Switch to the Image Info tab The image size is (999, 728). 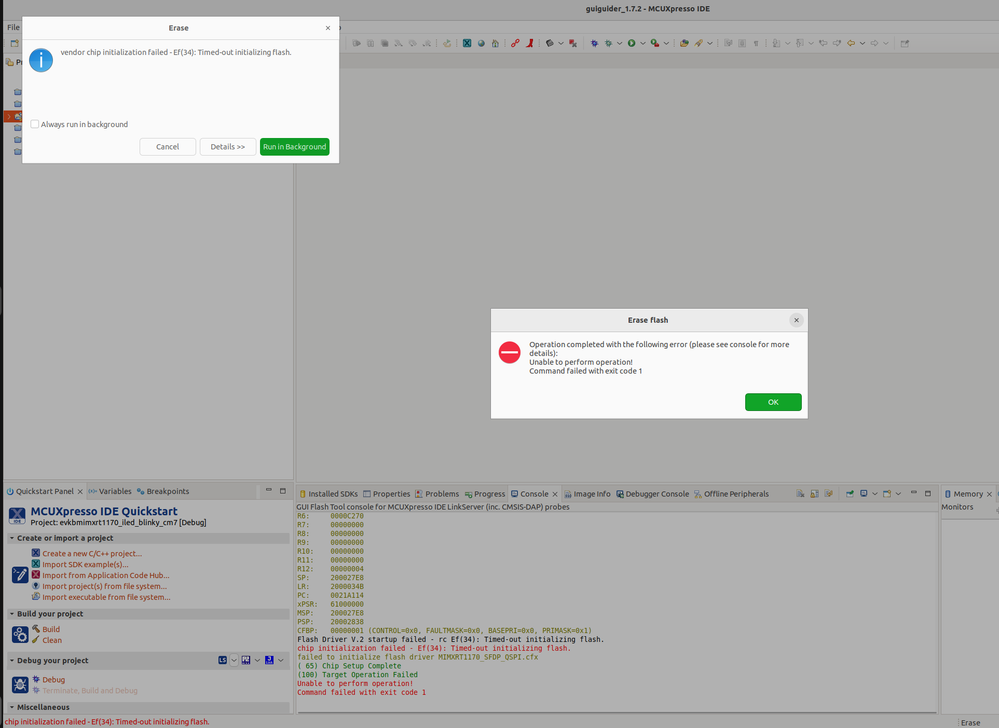(587, 494)
